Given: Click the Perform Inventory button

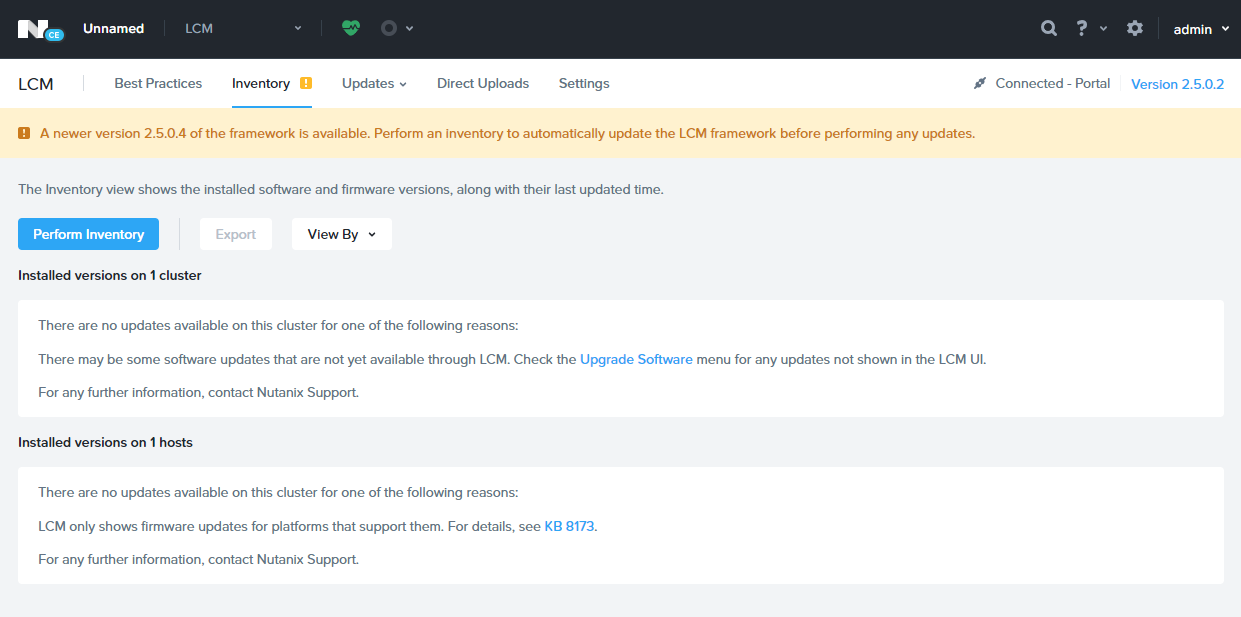Looking at the screenshot, I should [88, 234].
